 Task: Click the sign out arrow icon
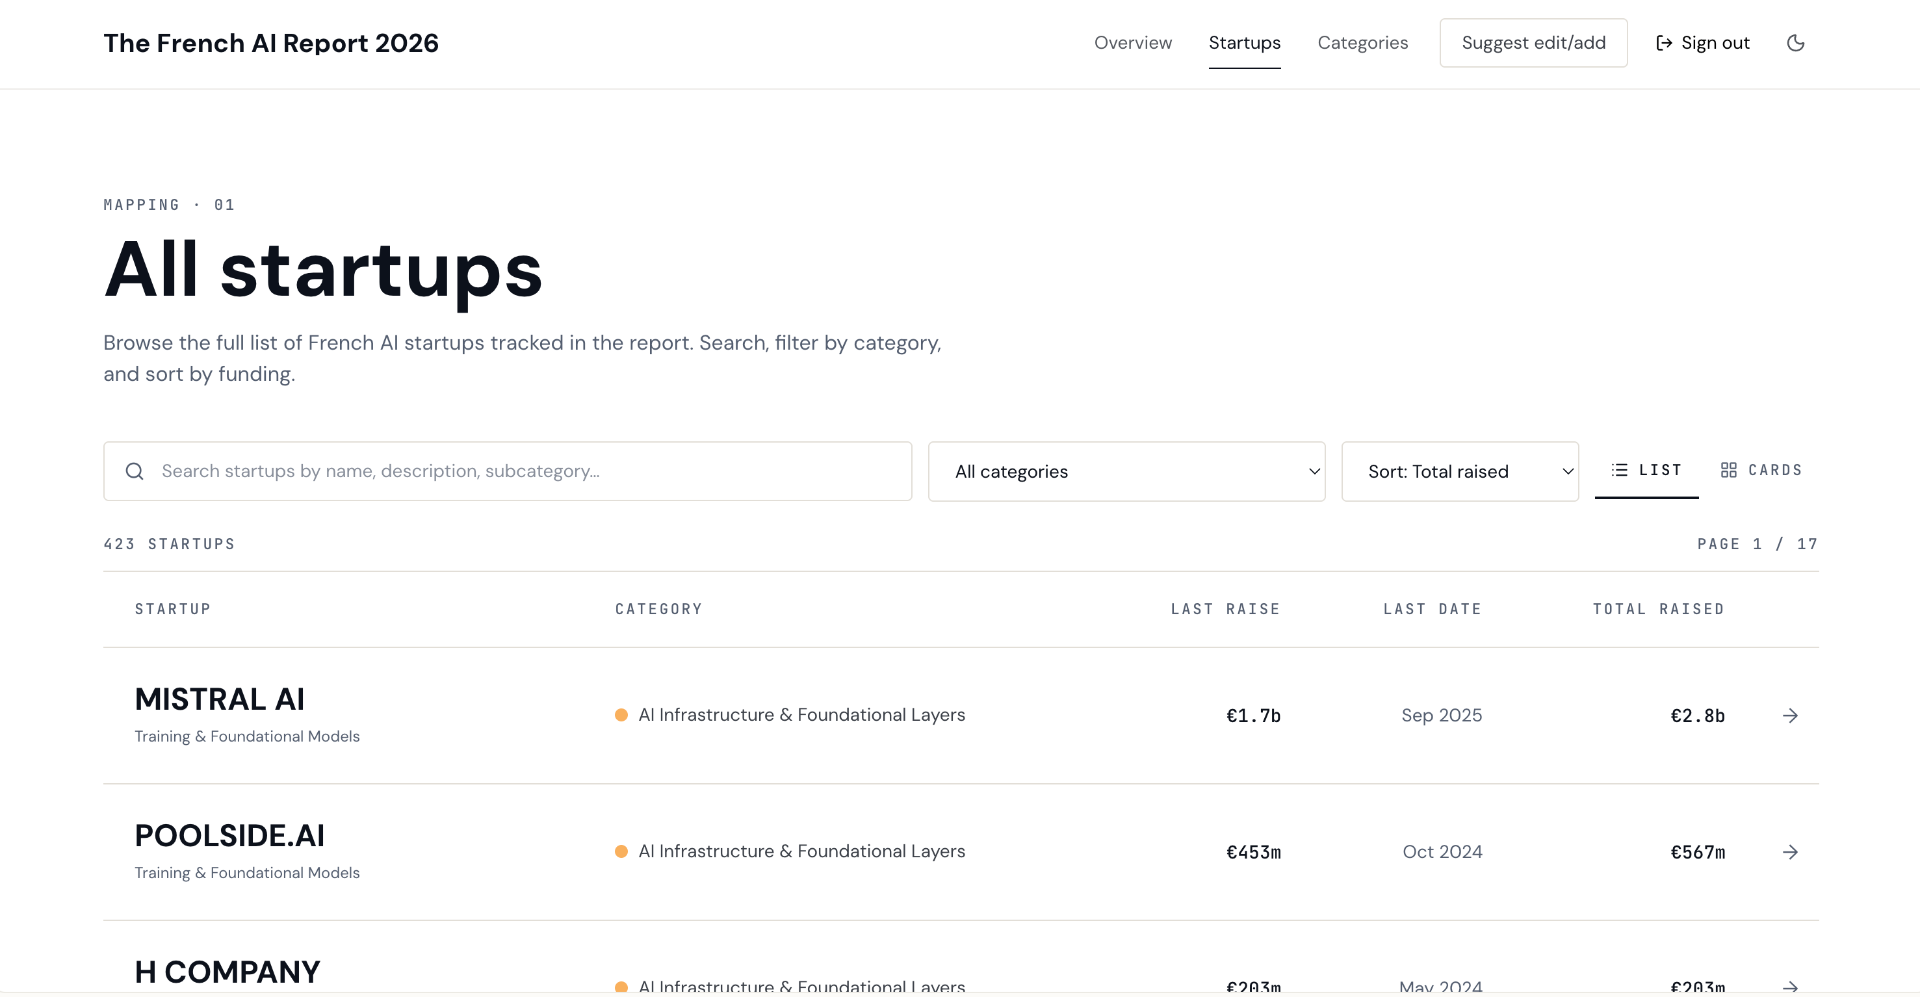(x=1664, y=43)
